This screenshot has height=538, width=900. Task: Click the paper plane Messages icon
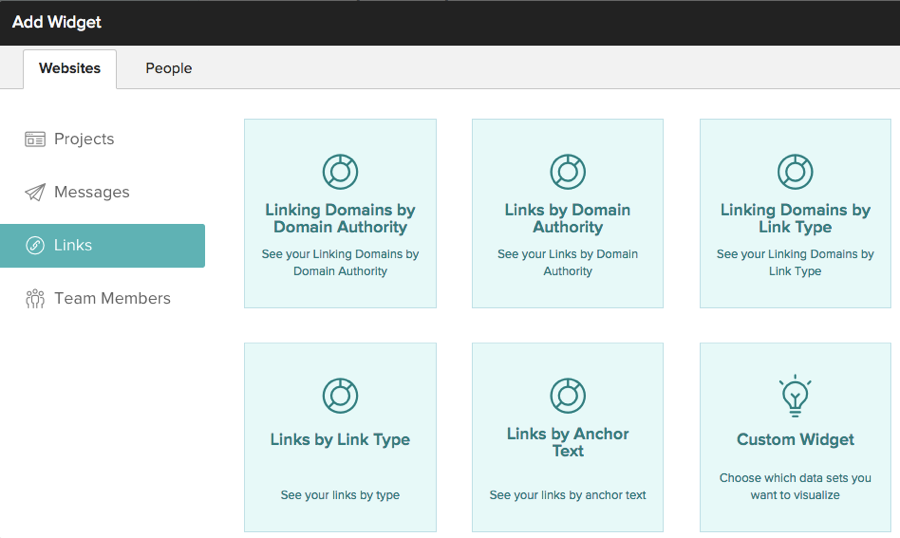point(35,192)
